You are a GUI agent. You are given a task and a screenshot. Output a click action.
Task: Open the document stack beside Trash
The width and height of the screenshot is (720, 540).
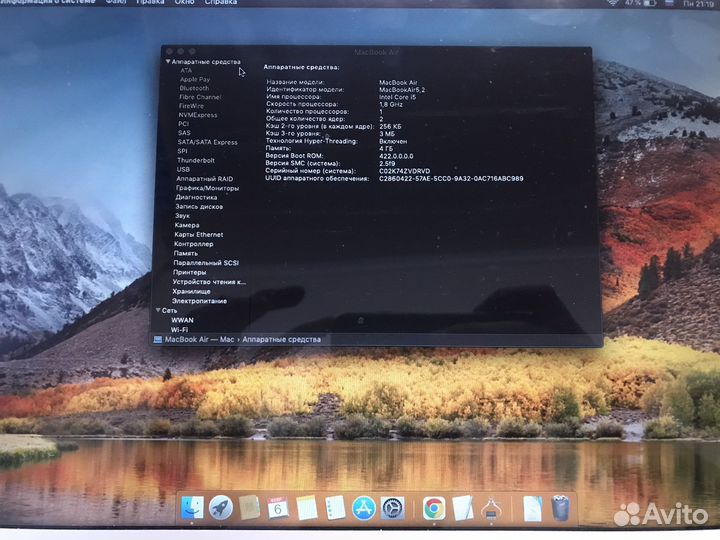pos(533,508)
